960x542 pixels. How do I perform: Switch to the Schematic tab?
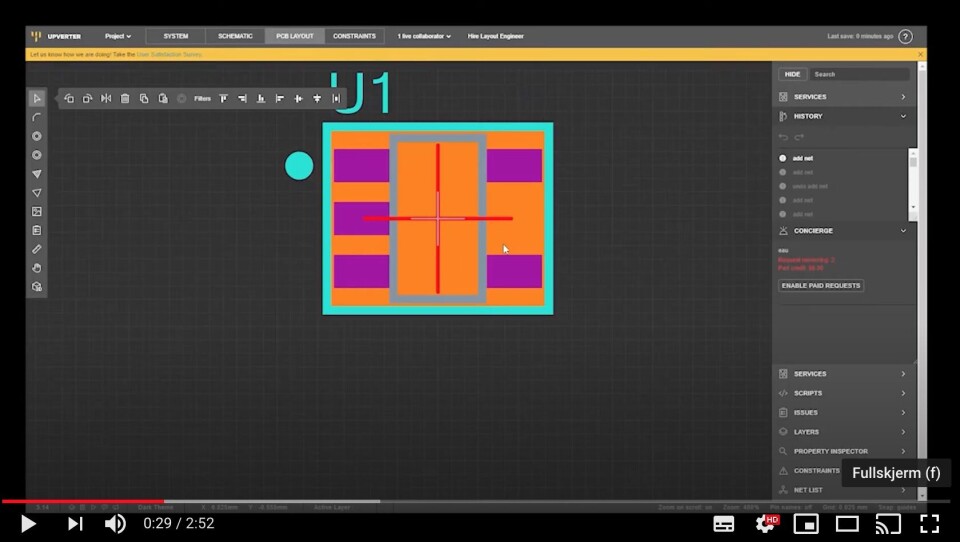point(235,36)
